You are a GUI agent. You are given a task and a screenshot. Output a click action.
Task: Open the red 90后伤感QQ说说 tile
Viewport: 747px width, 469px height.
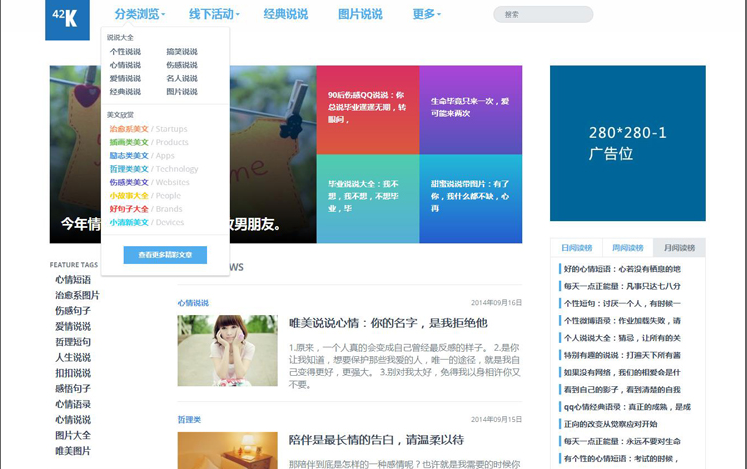[368, 110]
